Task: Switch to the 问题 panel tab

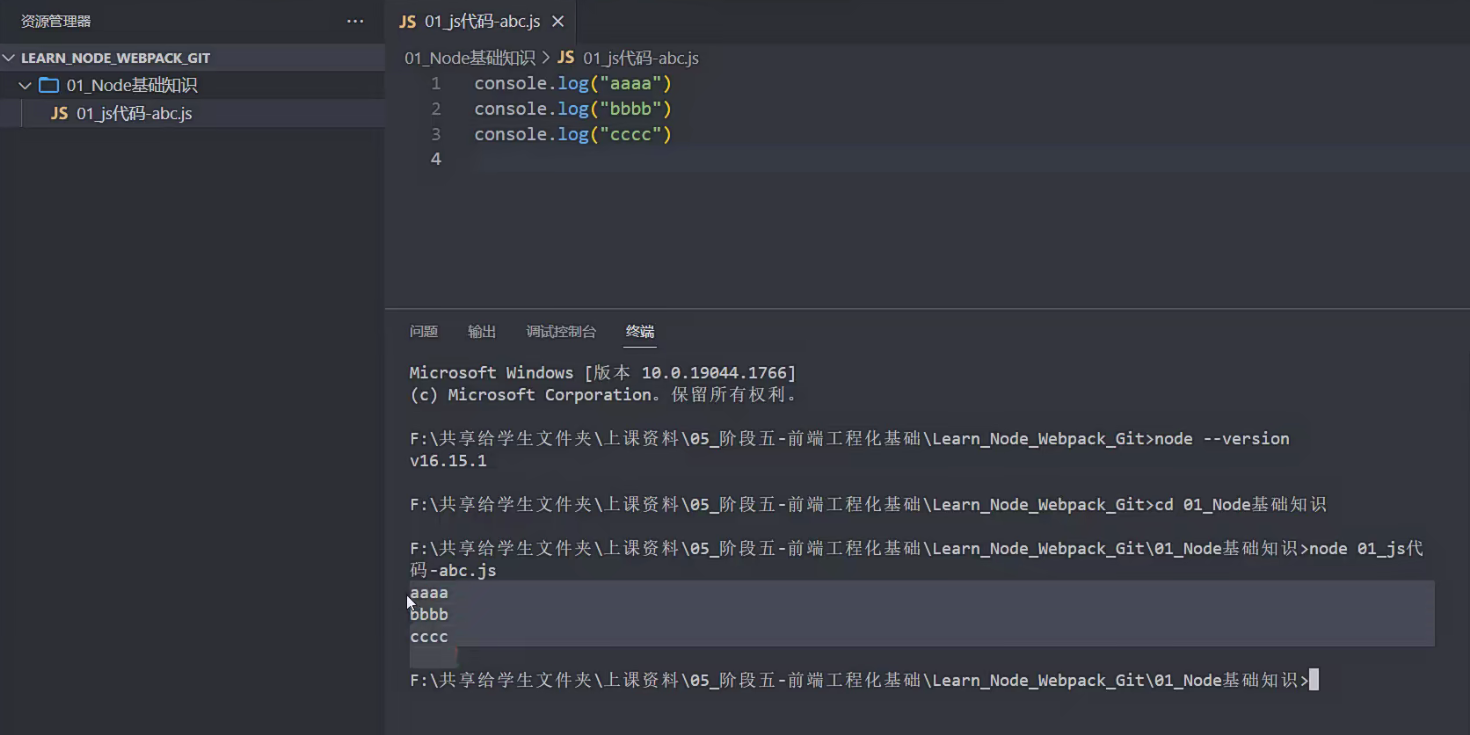Action: tap(422, 331)
